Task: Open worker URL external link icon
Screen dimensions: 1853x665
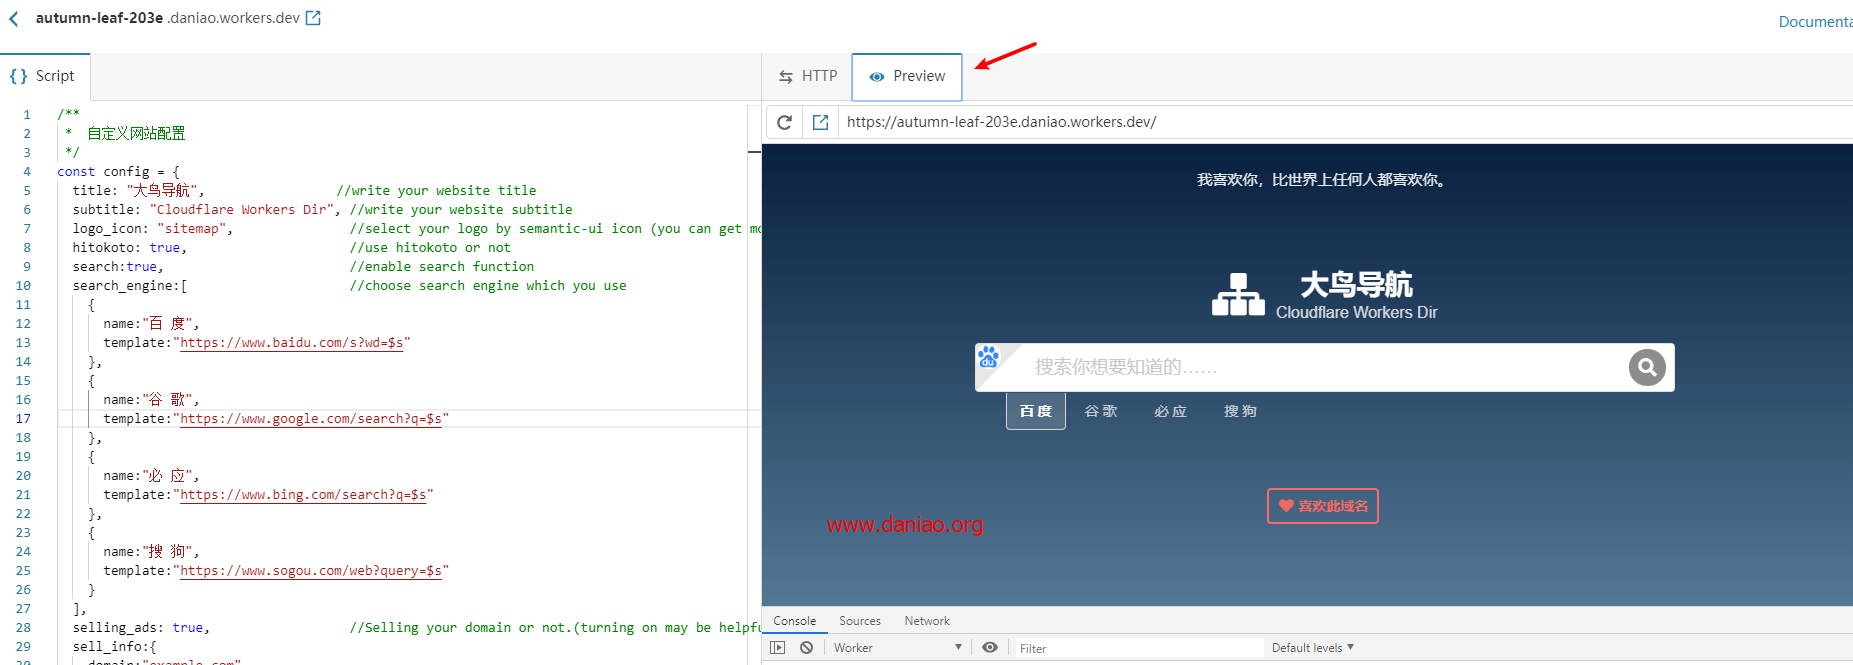Action: (313, 18)
